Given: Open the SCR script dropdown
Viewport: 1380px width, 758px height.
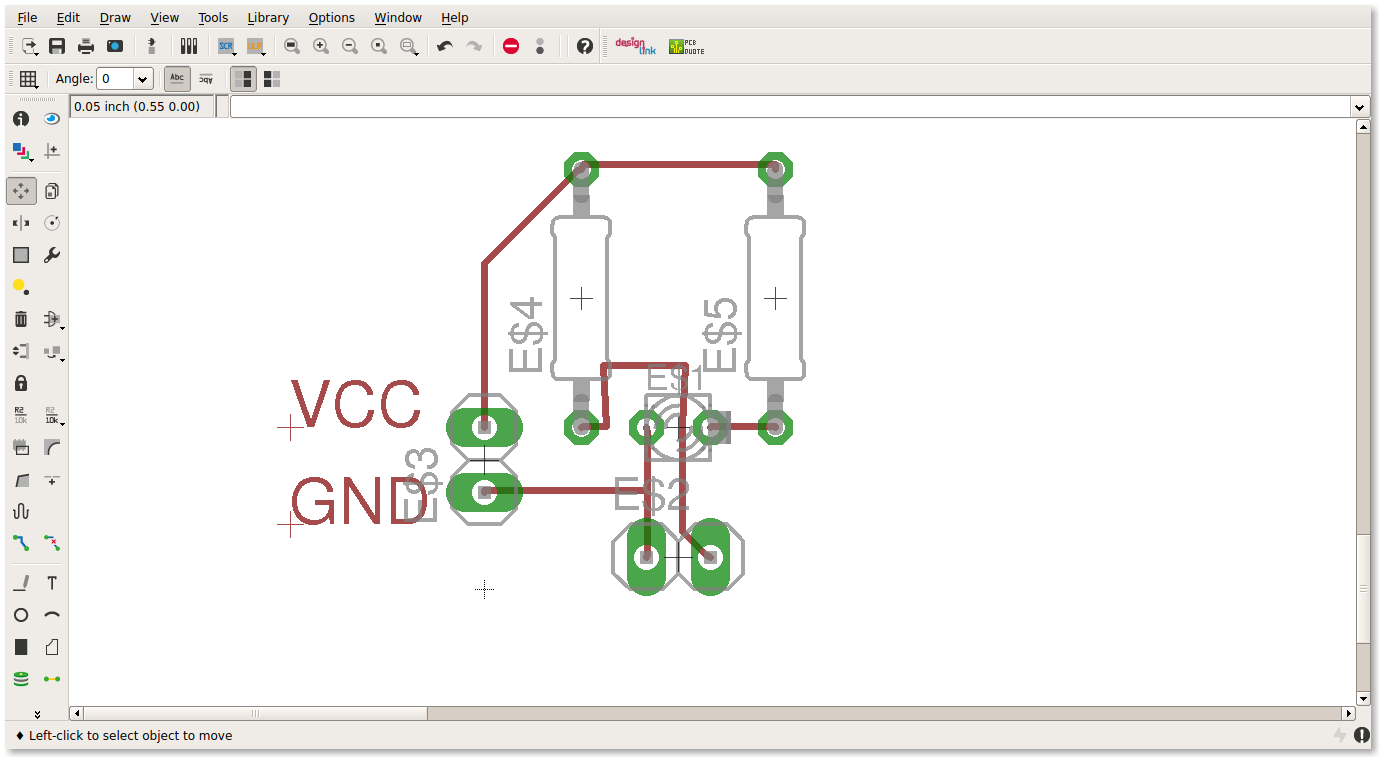Looking at the screenshot, I should 226,46.
